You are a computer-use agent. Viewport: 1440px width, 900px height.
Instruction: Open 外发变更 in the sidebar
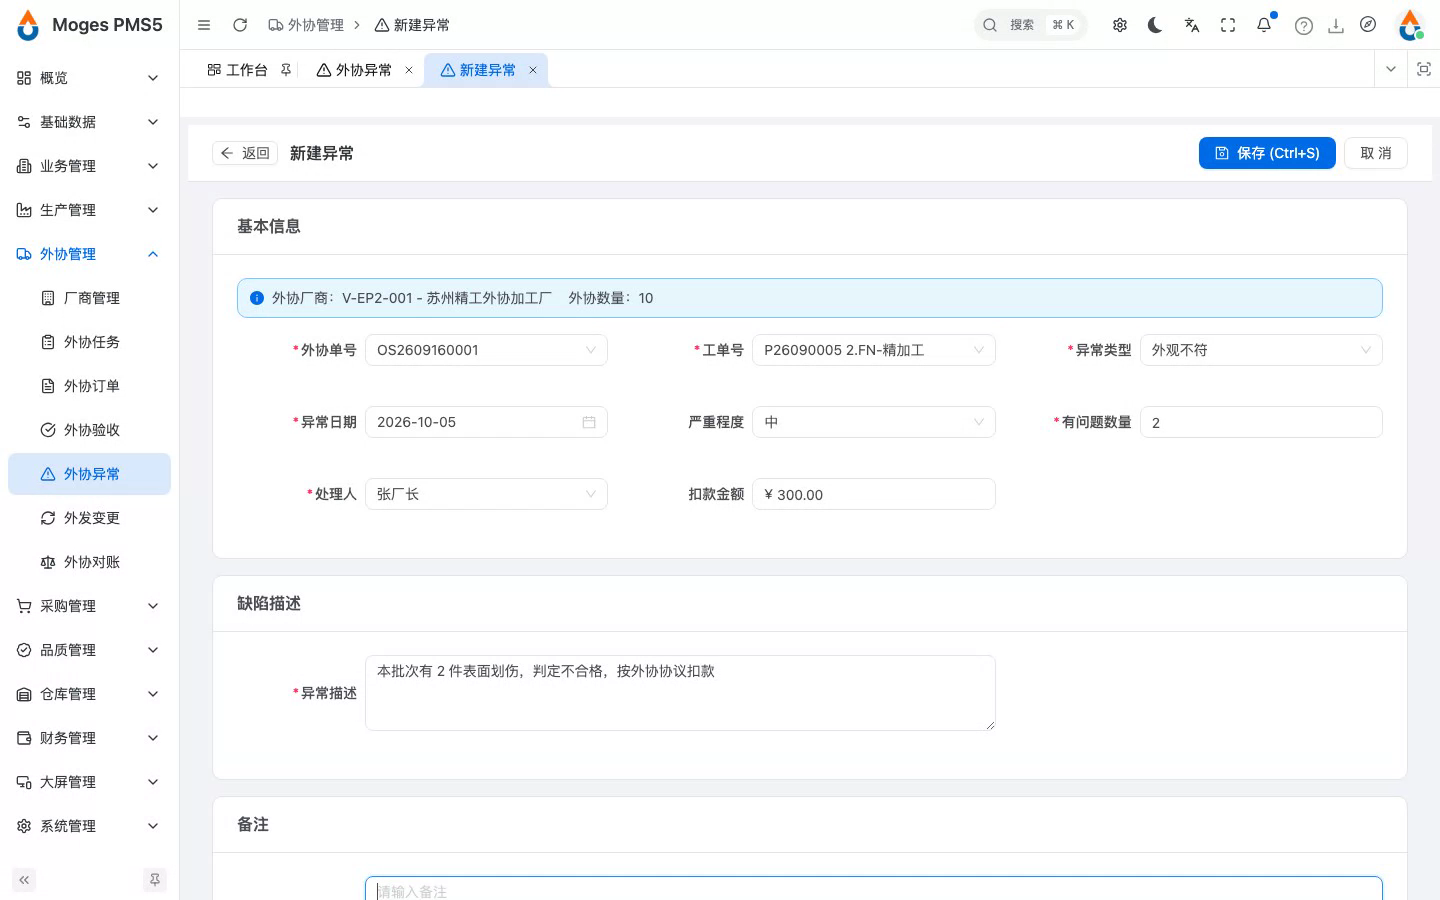pos(89,518)
